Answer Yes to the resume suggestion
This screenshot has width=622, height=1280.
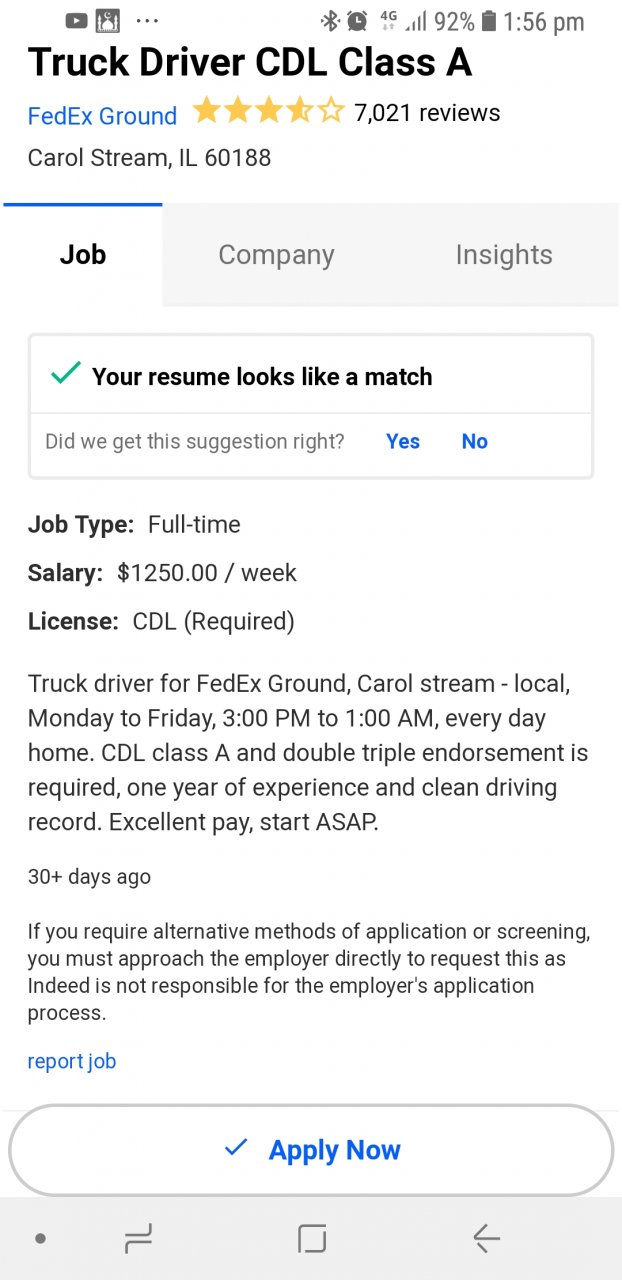(x=403, y=441)
